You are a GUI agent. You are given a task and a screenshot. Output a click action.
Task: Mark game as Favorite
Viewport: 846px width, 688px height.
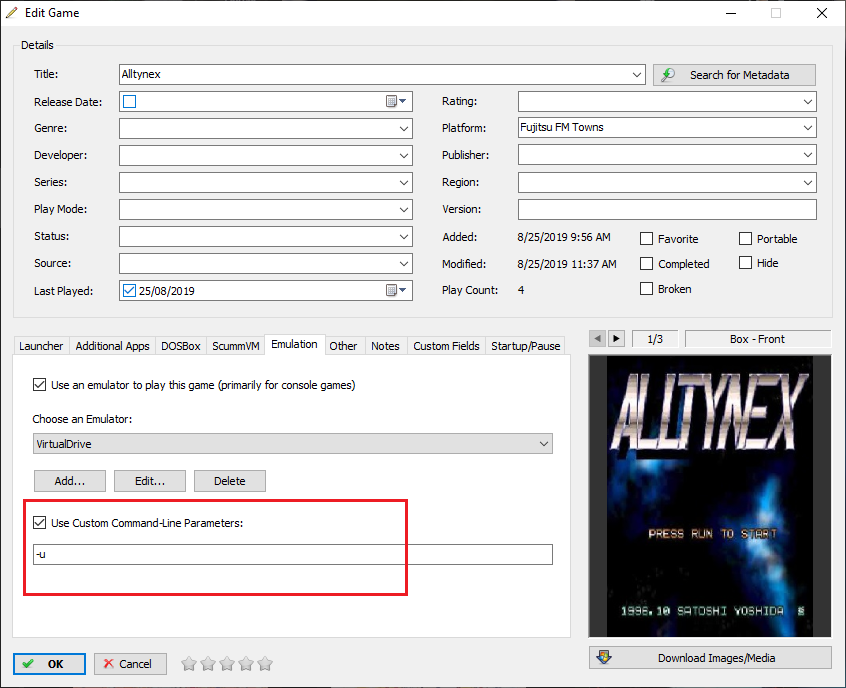pyautogui.click(x=646, y=239)
